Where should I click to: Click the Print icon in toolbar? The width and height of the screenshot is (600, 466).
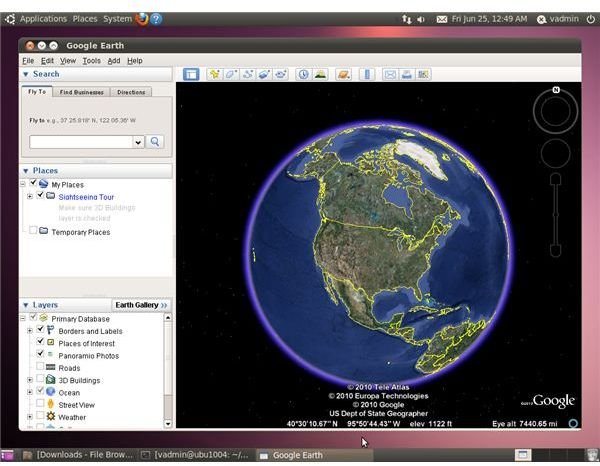coord(406,74)
